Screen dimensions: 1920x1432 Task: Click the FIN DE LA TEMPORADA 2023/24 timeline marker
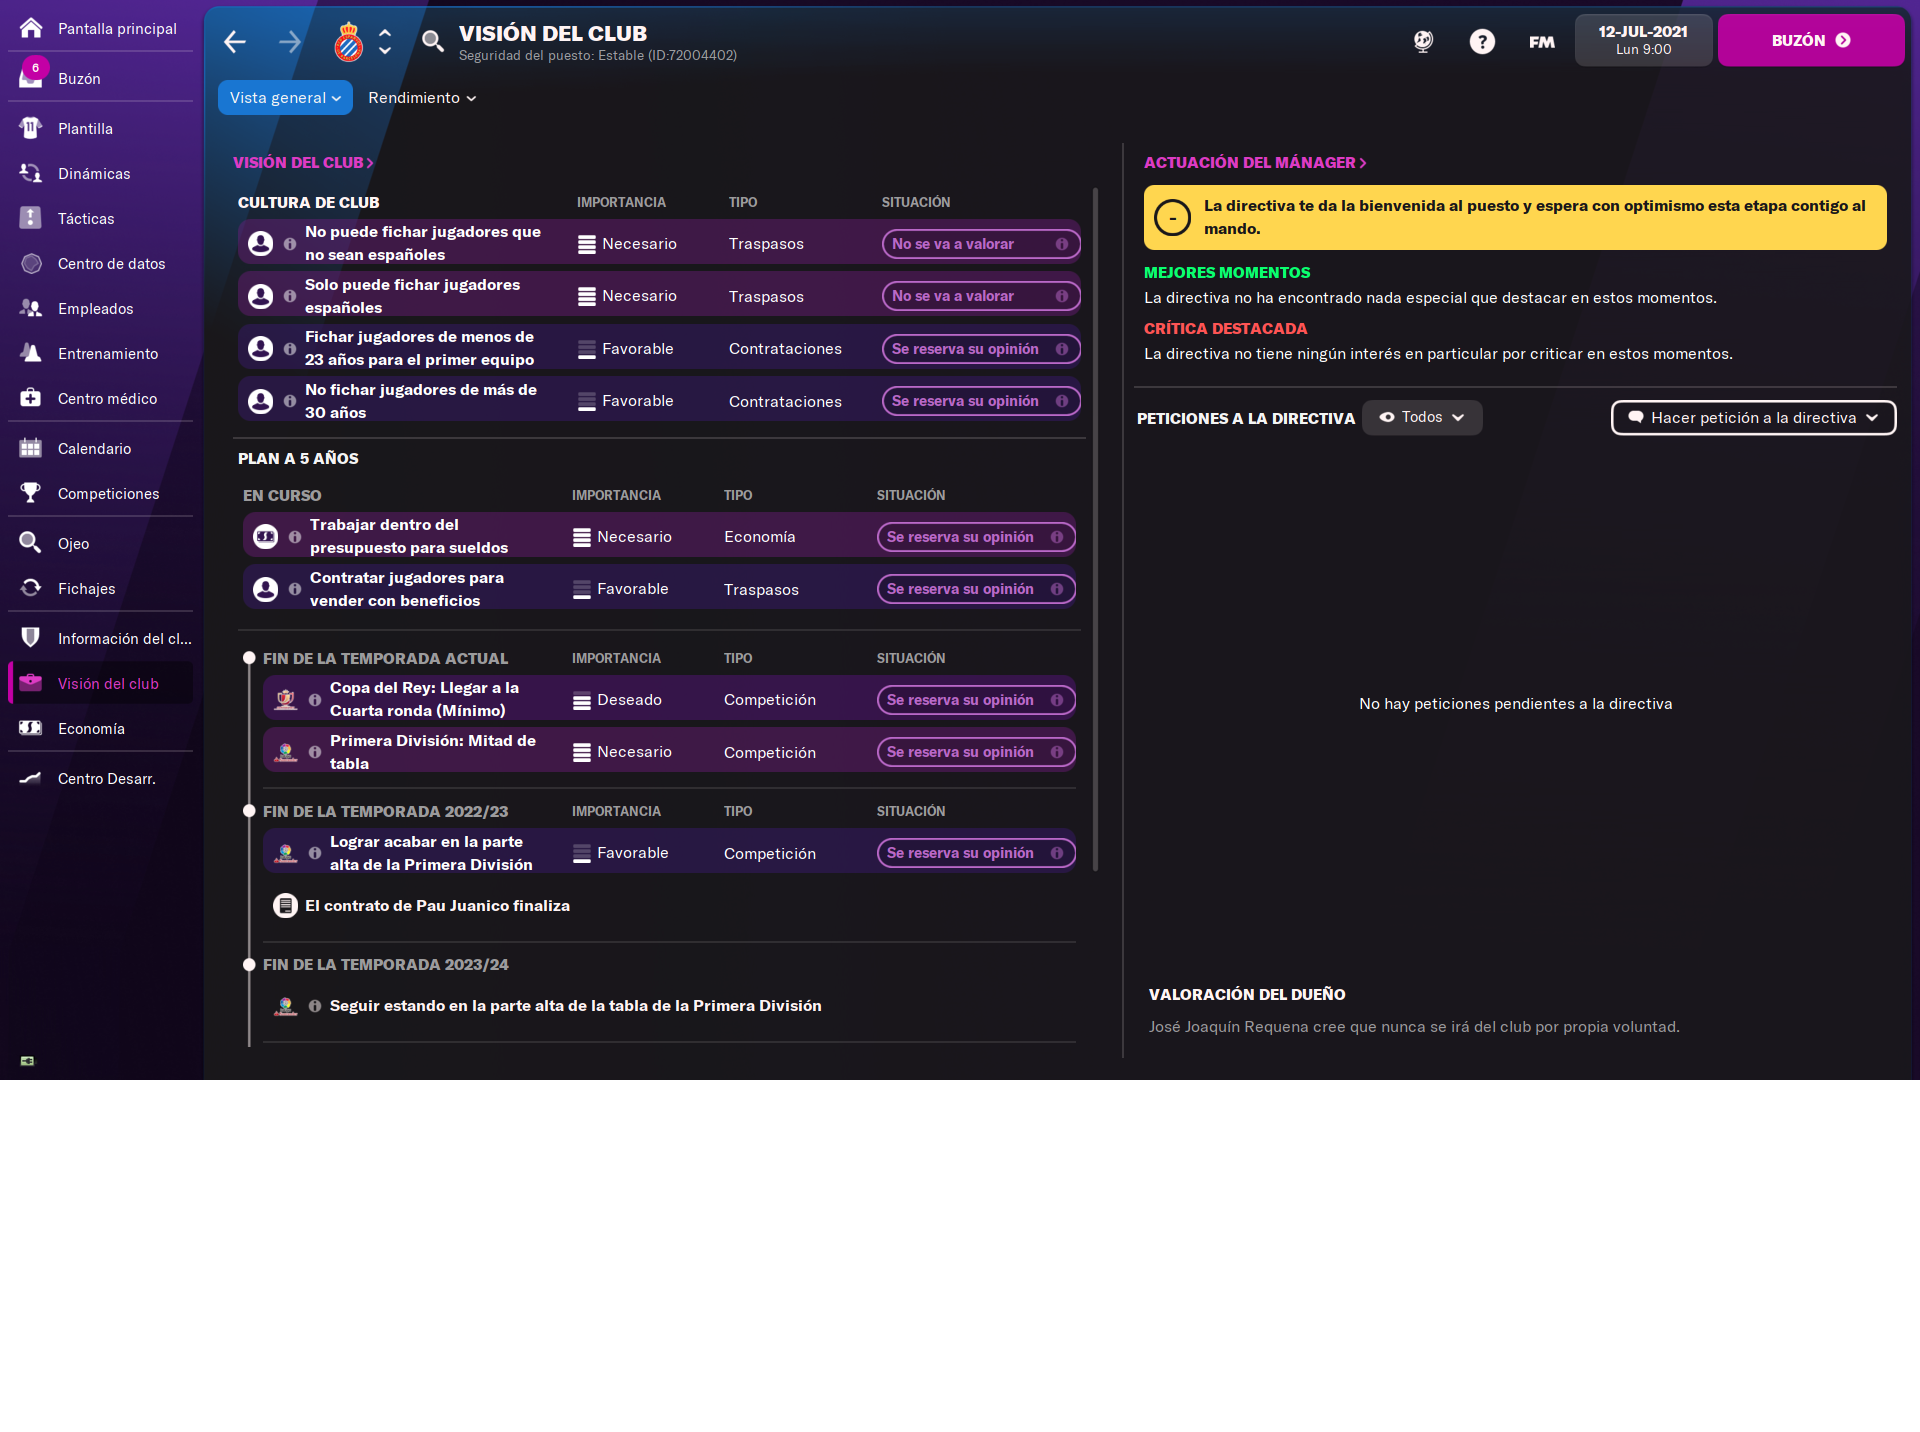click(249, 964)
